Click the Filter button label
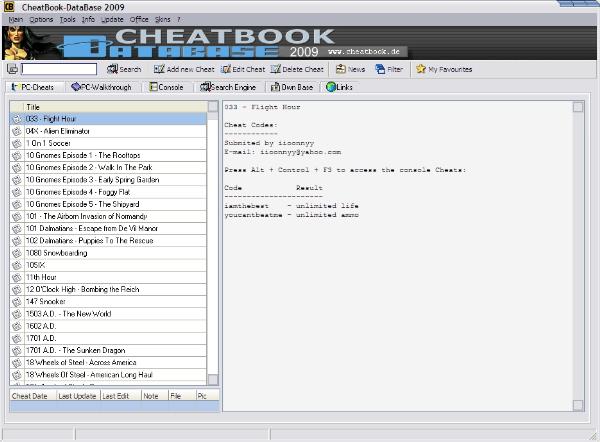Viewport: 600px width, 442px height. point(395,69)
